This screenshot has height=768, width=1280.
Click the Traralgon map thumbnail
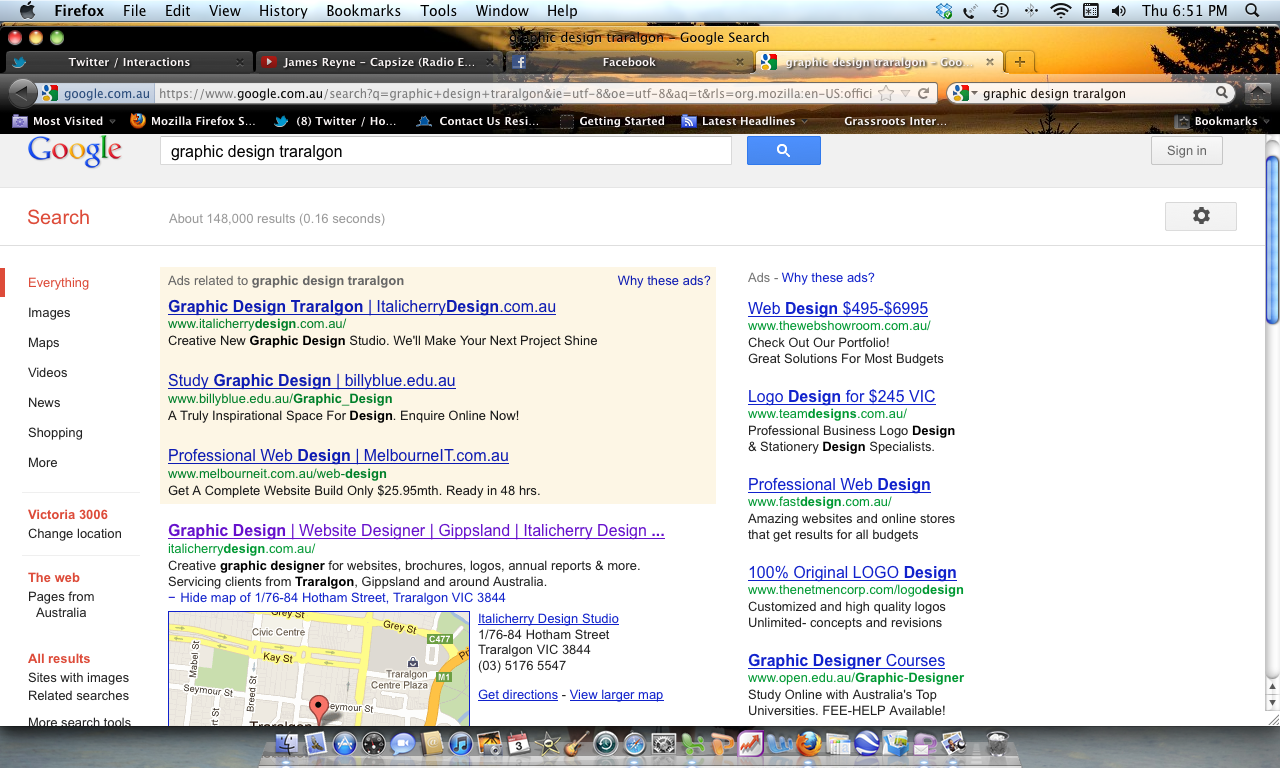(318, 668)
